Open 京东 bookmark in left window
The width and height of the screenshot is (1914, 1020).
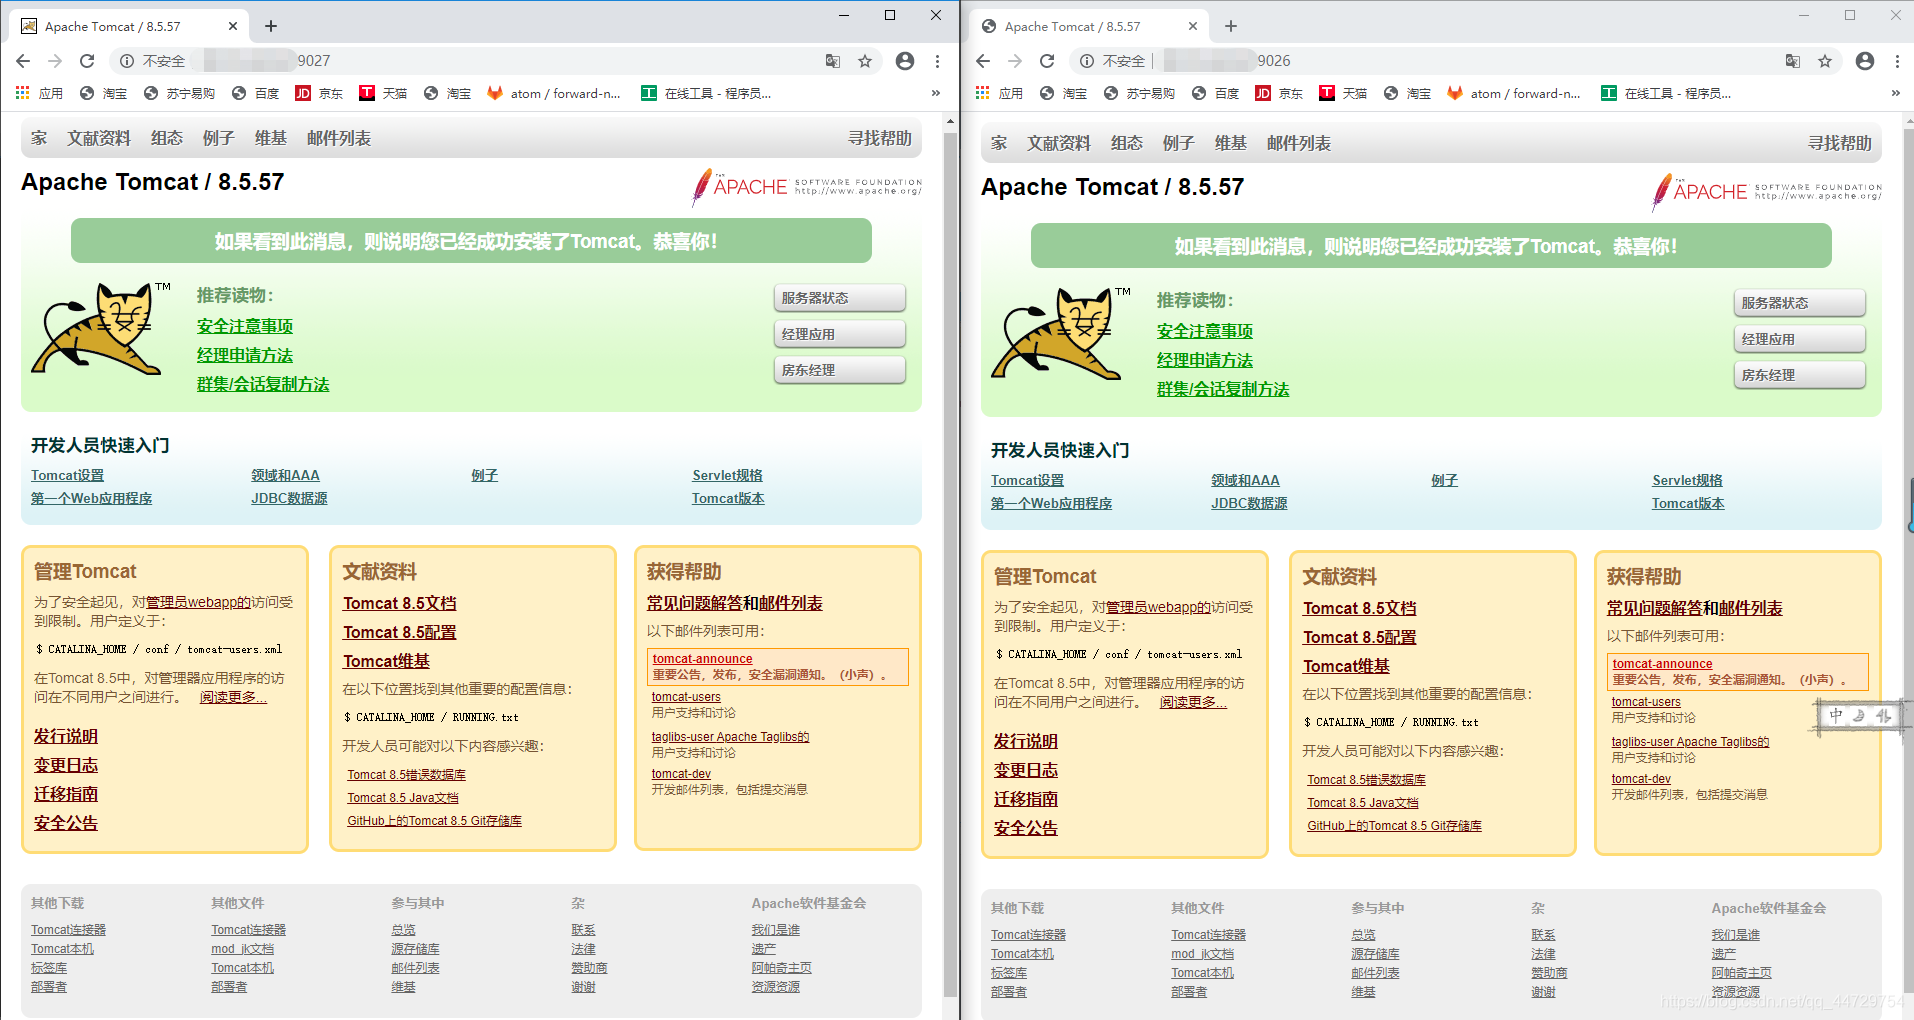[319, 93]
